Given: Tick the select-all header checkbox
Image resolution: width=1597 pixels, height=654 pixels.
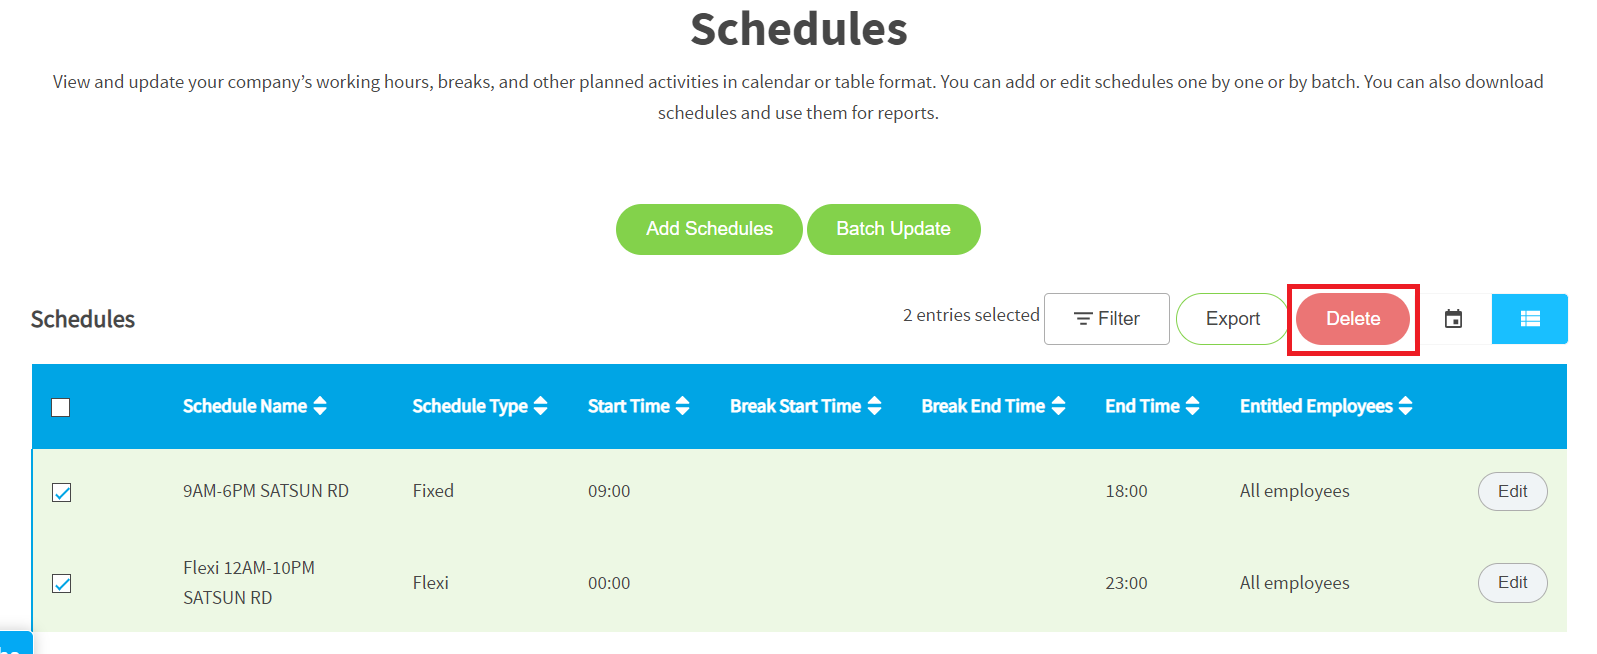Looking at the screenshot, I should click(61, 407).
